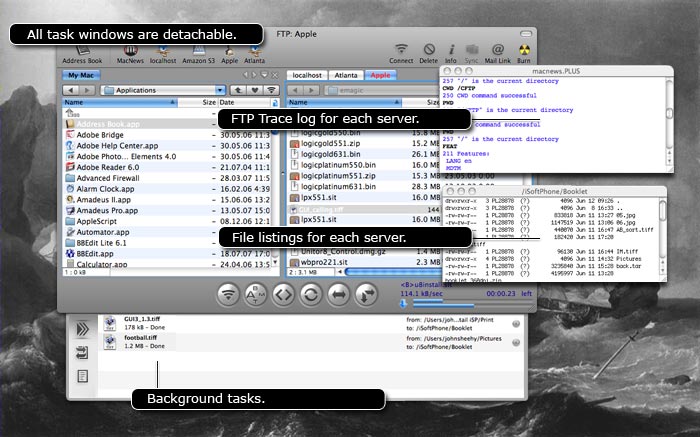Click the left-triangle pane header icon
The height and width of the screenshot is (437, 700).
[x=246, y=75]
